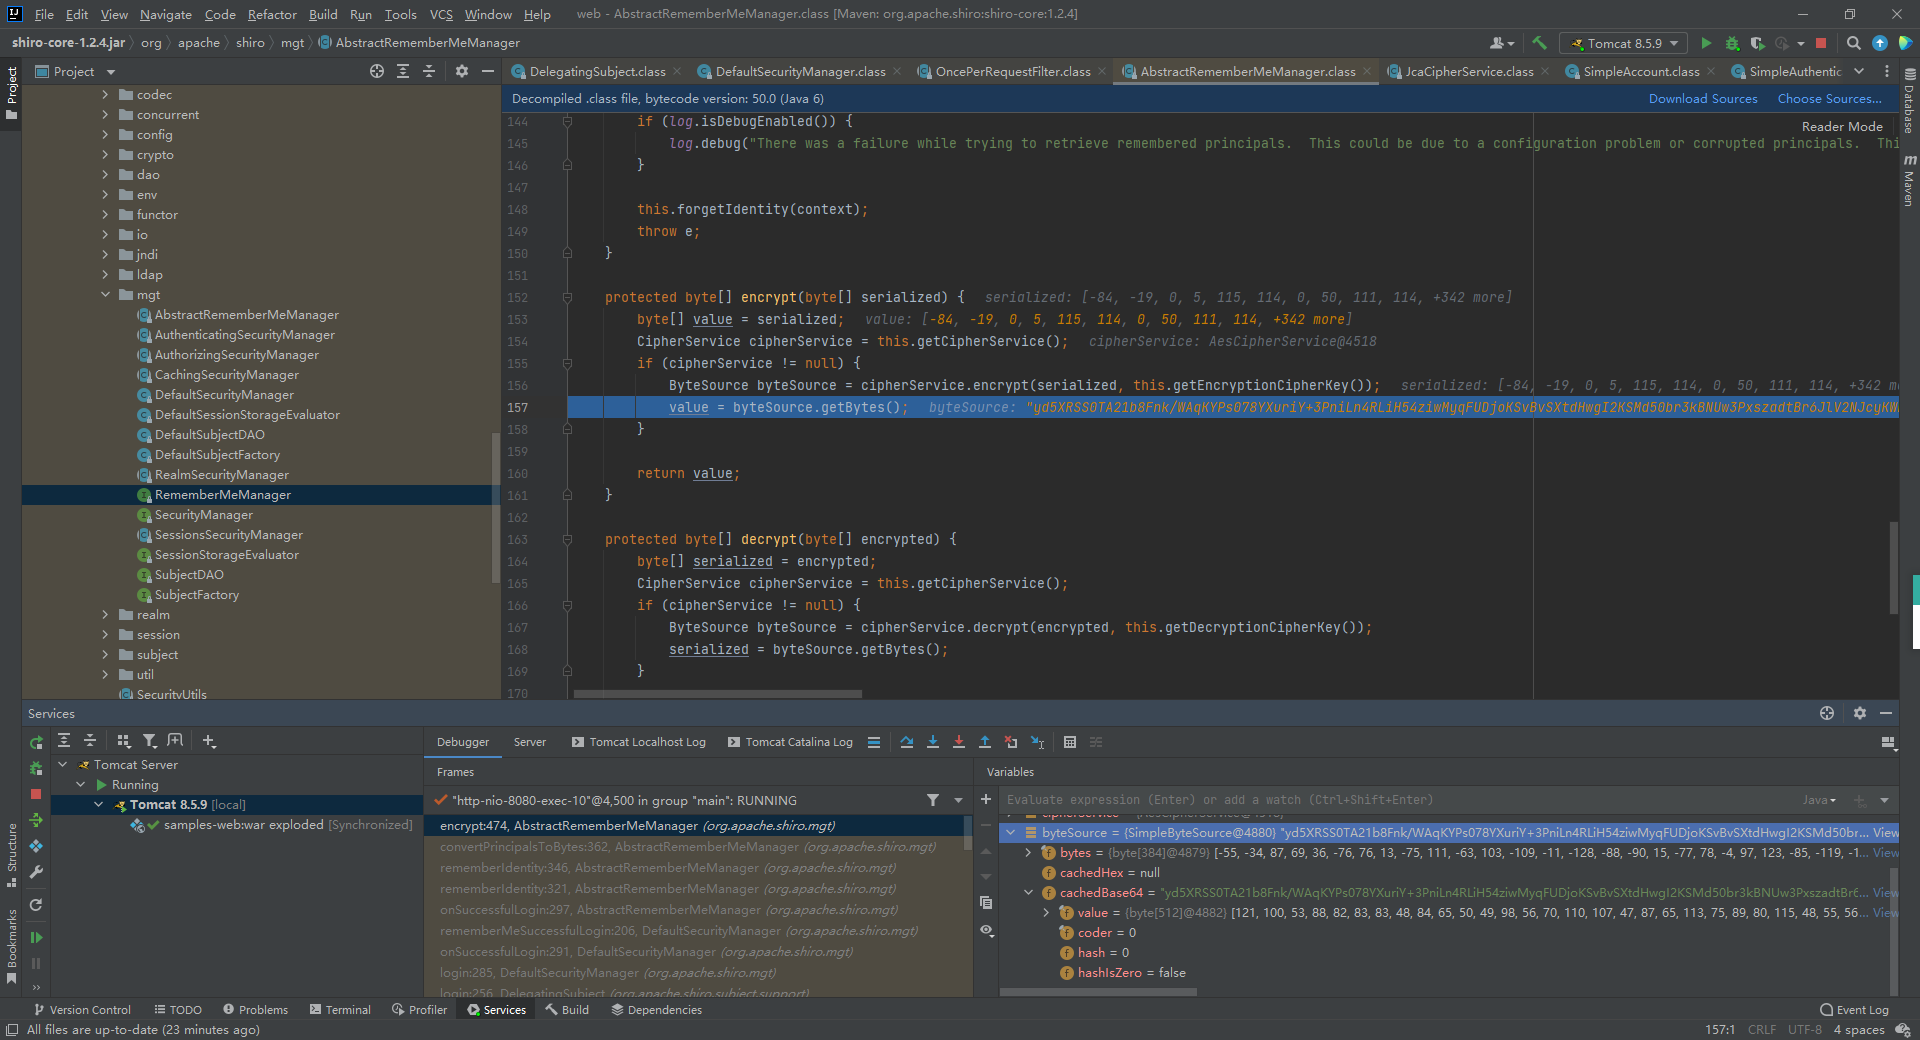Collapse all nodes in Project panel toolbar
1920x1040 pixels.
point(429,71)
